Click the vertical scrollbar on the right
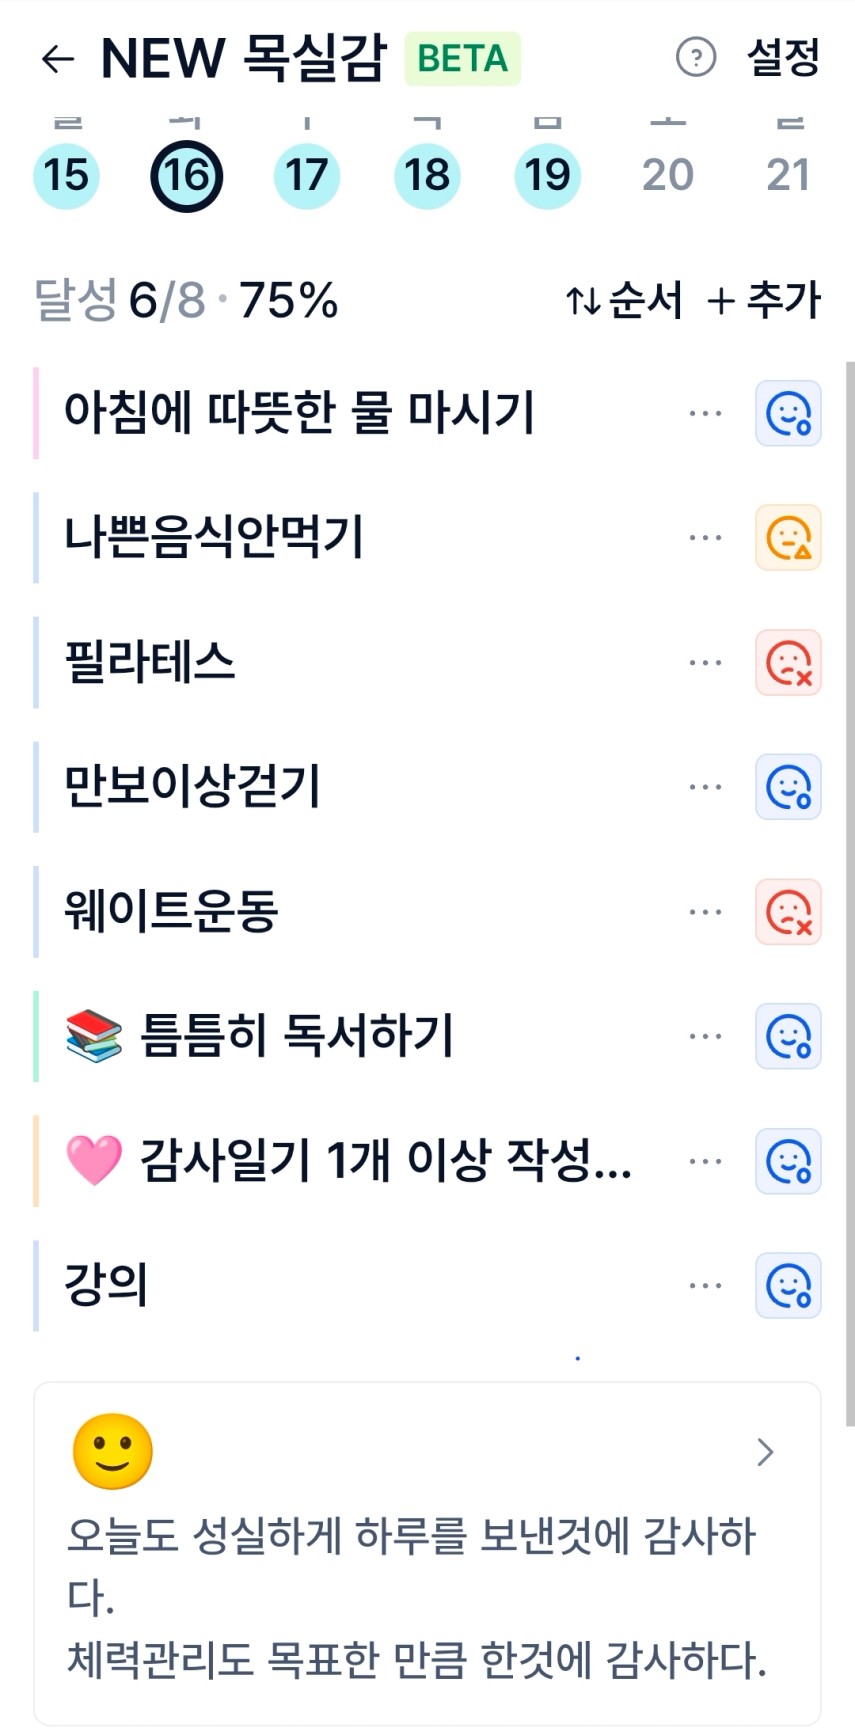 click(849, 890)
